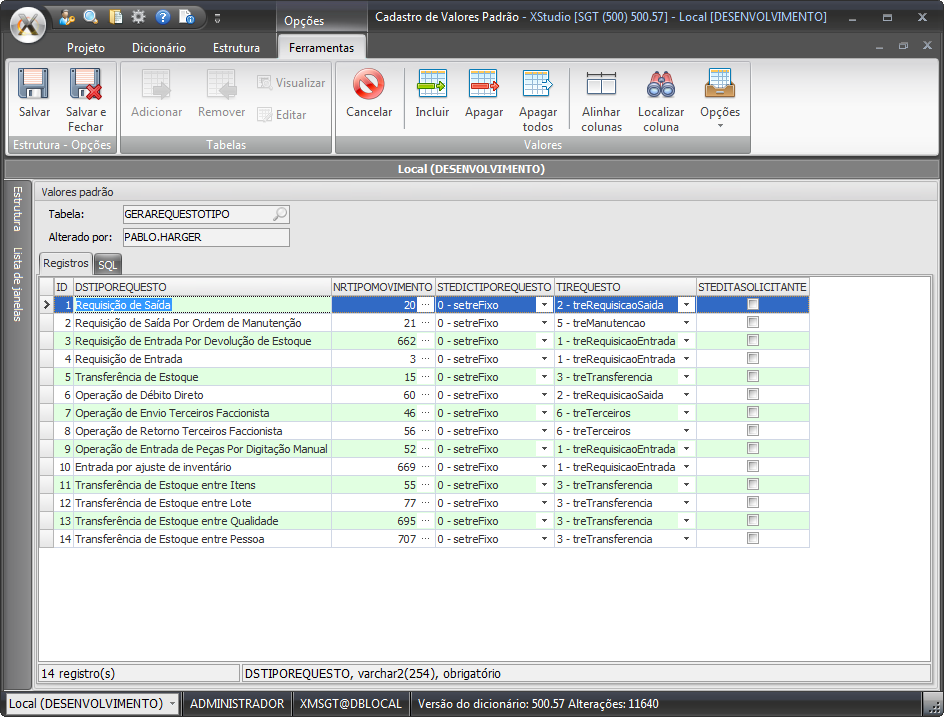This screenshot has width=944, height=717.
Task: Click the red Cancelar icon
Action: click(x=368, y=84)
